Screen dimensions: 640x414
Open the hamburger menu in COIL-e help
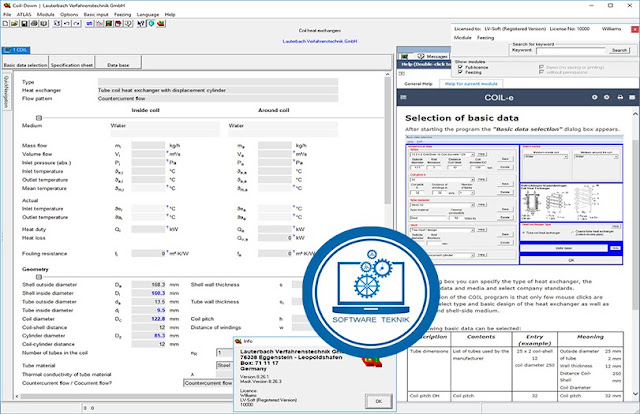click(404, 97)
